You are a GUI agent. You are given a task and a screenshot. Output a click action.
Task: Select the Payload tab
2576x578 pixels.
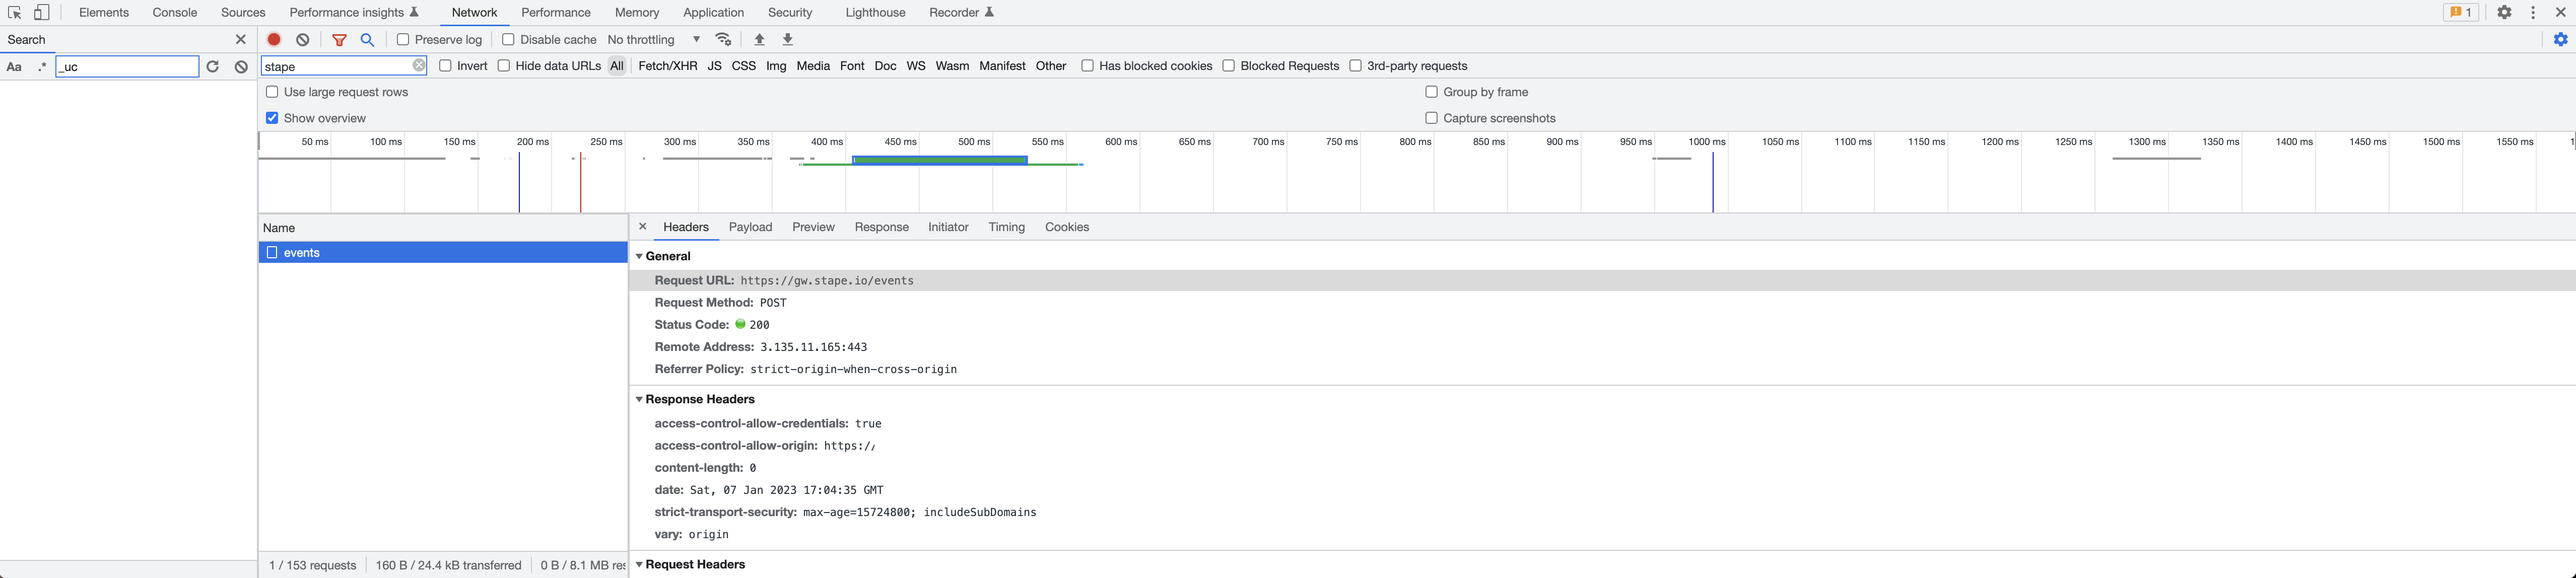point(748,227)
